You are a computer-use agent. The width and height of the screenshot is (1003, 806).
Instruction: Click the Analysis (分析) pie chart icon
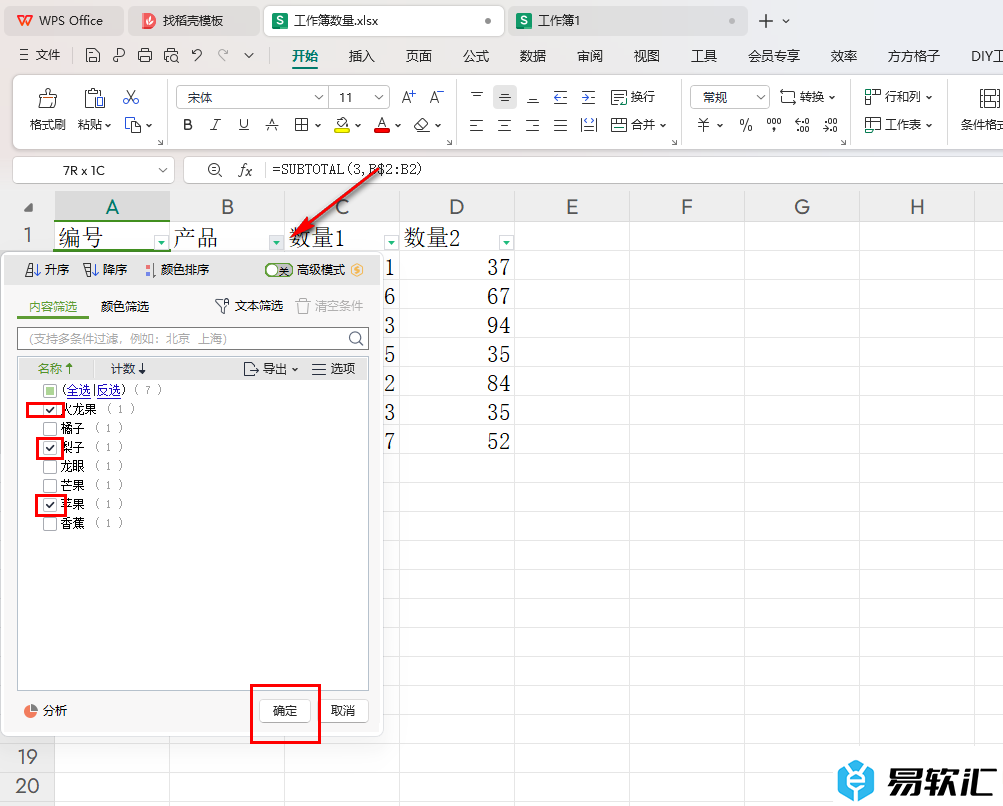point(30,711)
